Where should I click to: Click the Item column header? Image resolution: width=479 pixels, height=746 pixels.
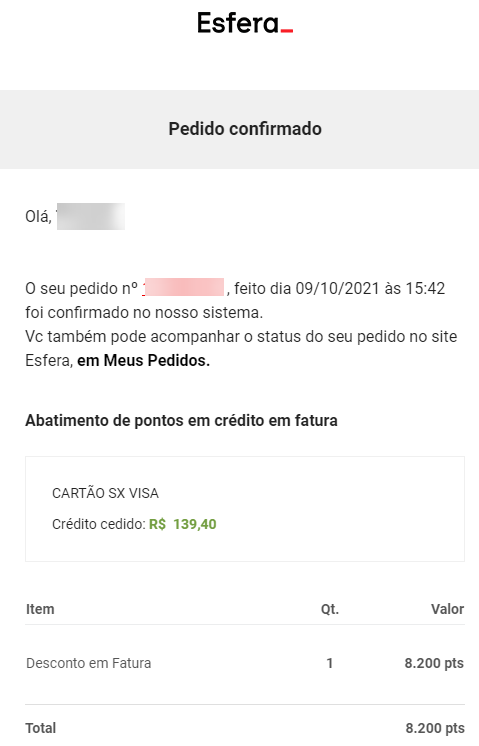click(40, 609)
